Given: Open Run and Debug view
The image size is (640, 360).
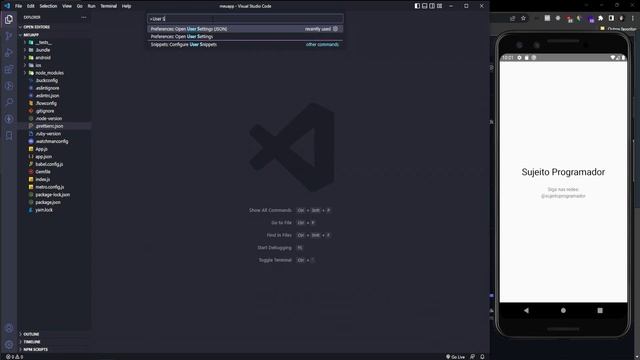Looking at the screenshot, I should pyautogui.click(x=9, y=53).
